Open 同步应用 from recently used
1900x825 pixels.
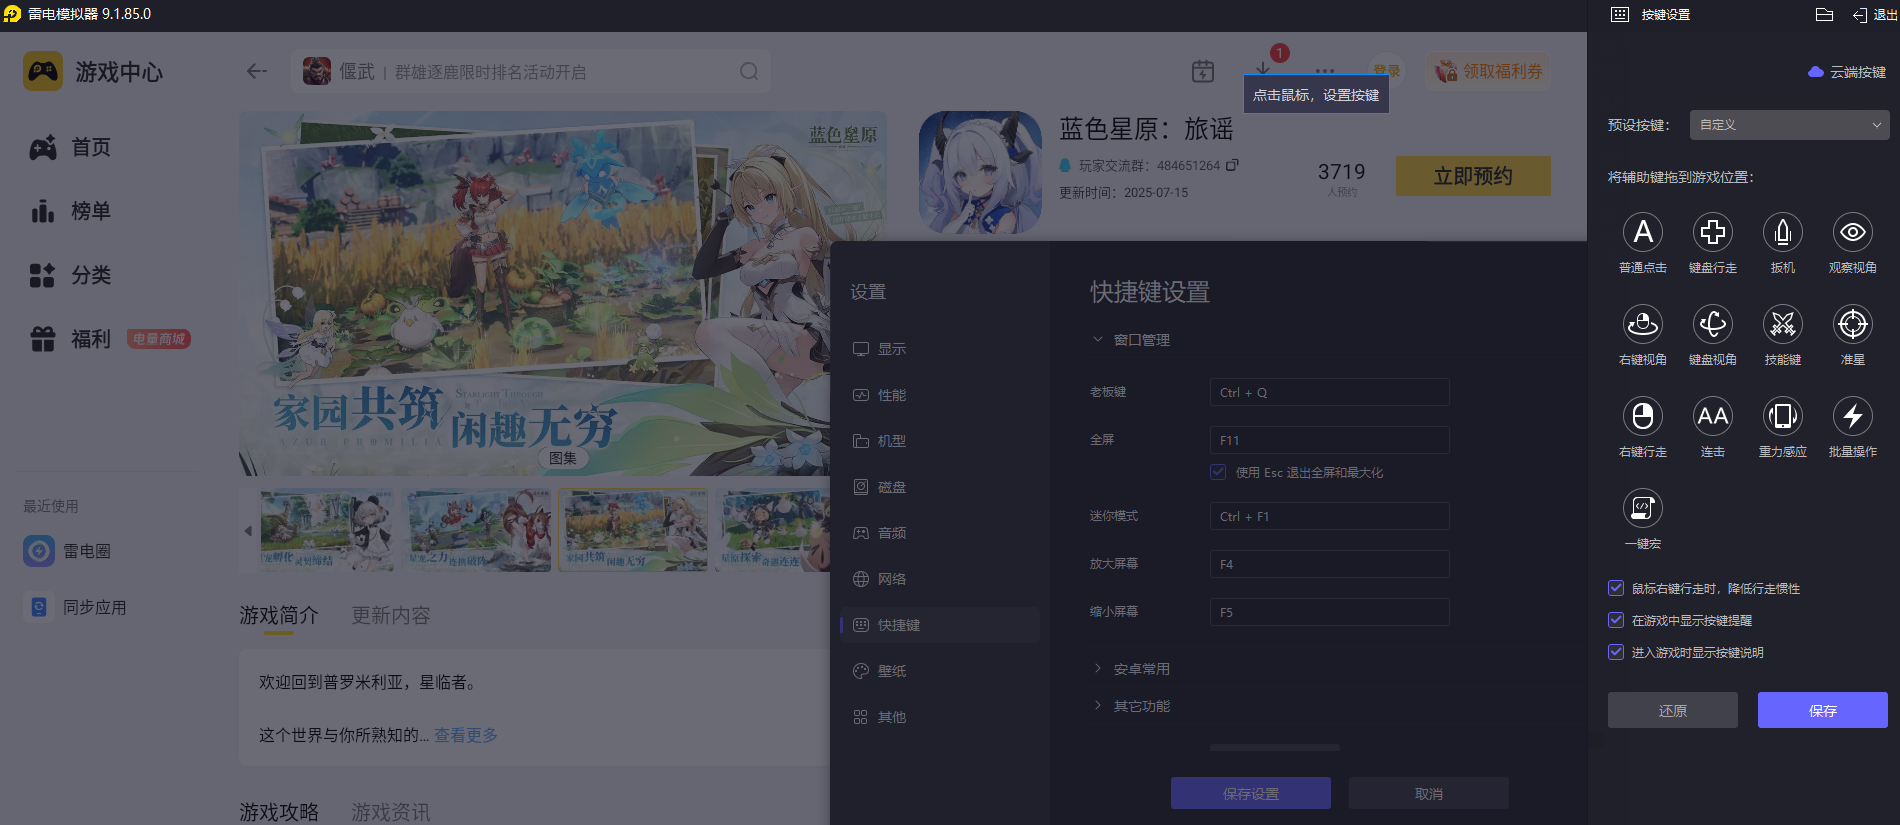coord(76,607)
